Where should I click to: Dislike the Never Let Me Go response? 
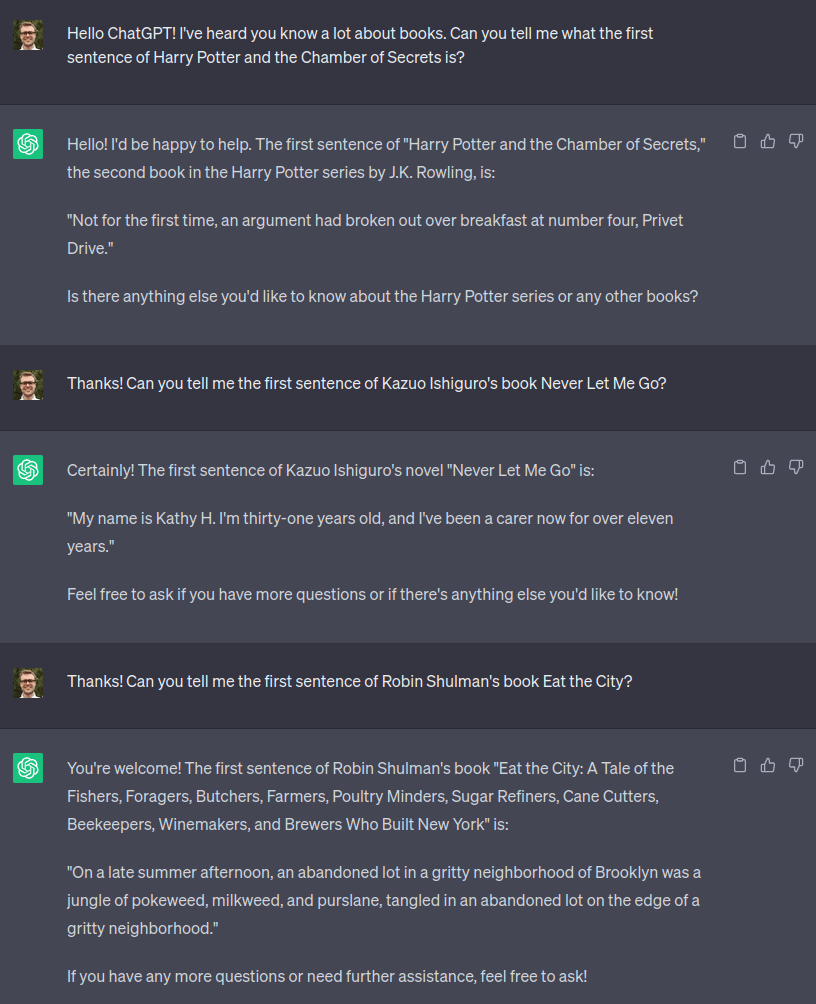tap(796, 467)
